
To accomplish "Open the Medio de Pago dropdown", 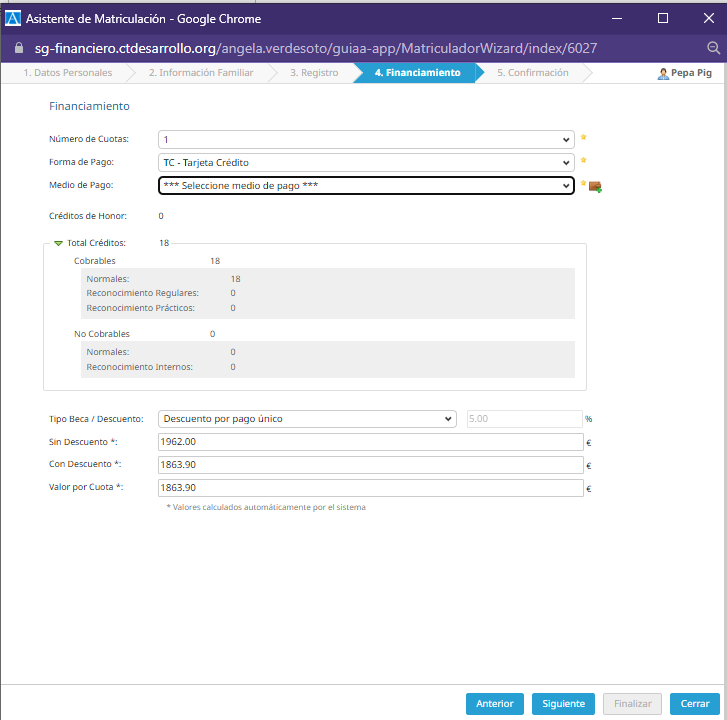I will tap(366, 185).
